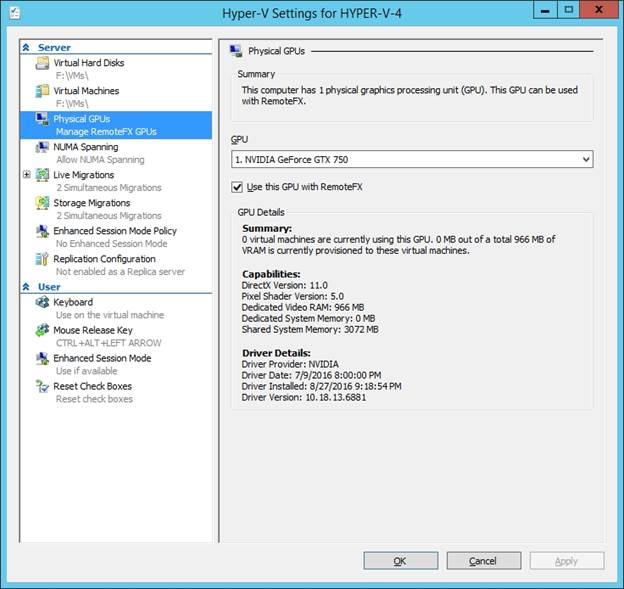Collapse the User section

[26, 287]
